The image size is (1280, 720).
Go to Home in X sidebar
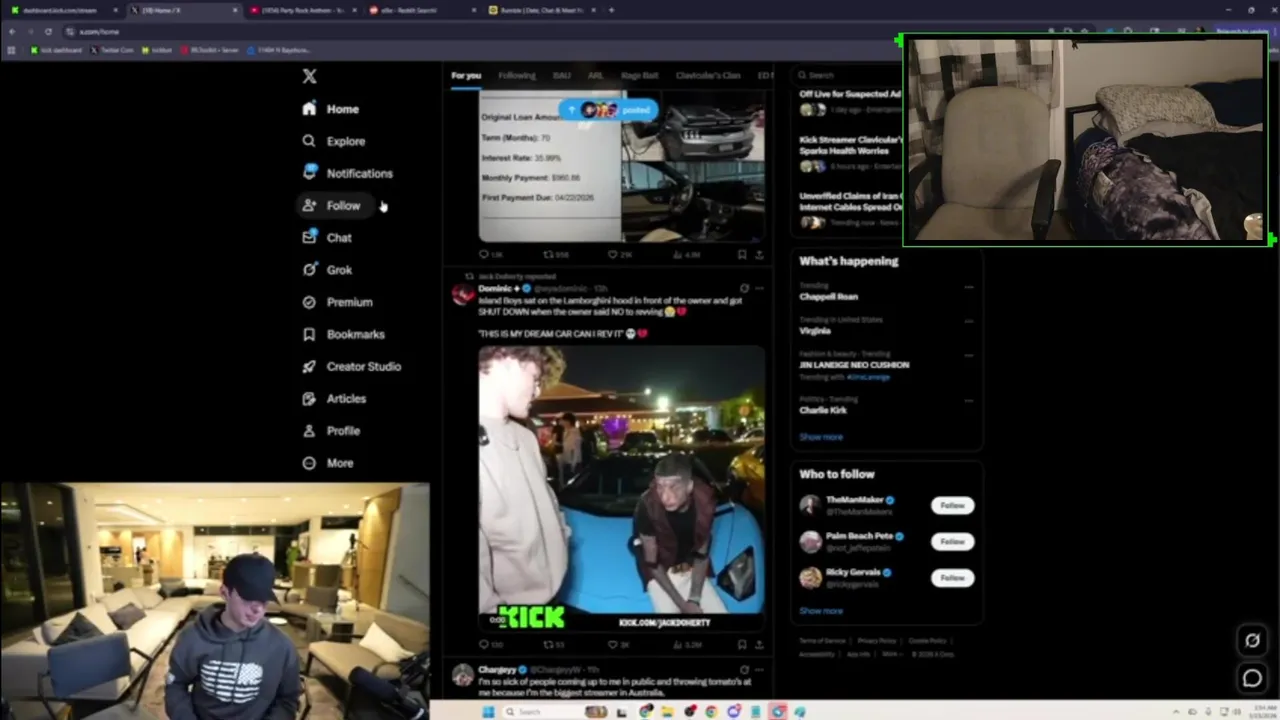tap(331, 109)
